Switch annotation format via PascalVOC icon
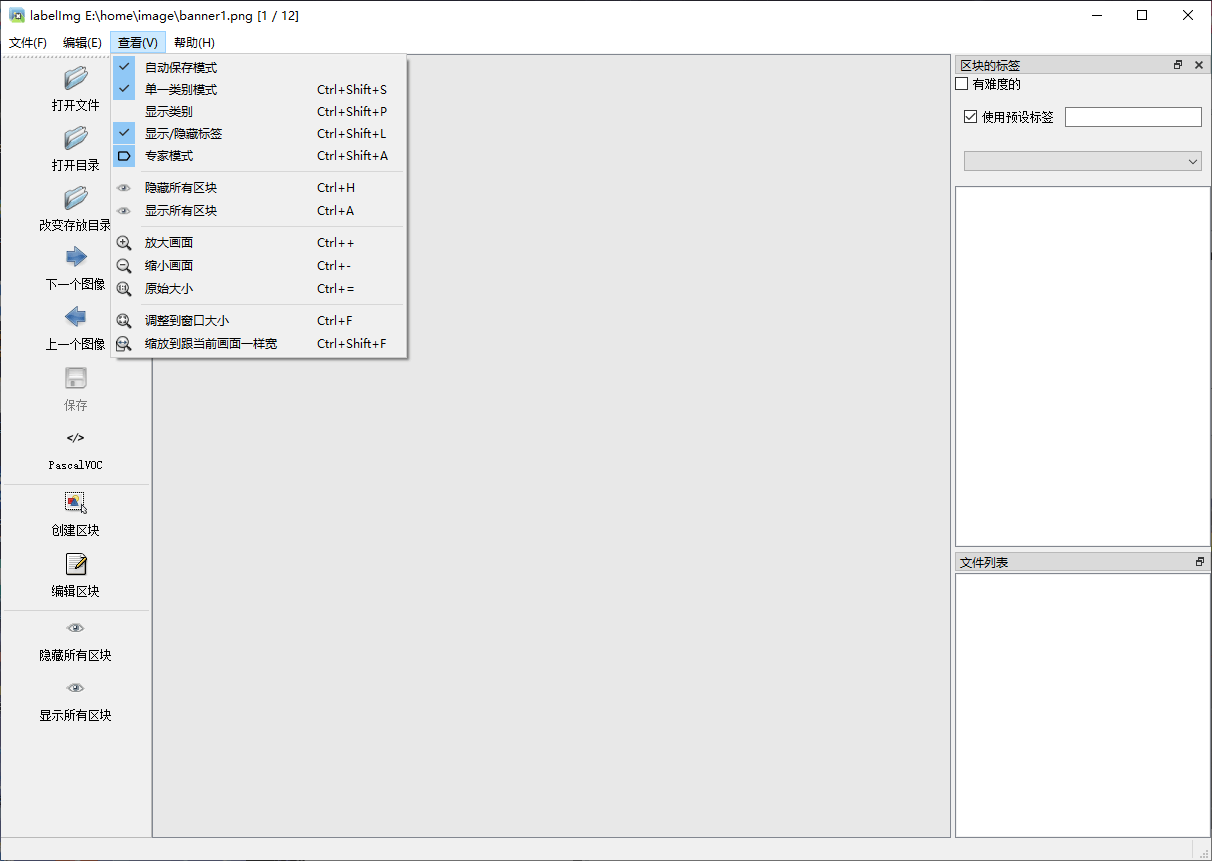The width and height of the screenshot is (1212, 861). tap(75, 438)
